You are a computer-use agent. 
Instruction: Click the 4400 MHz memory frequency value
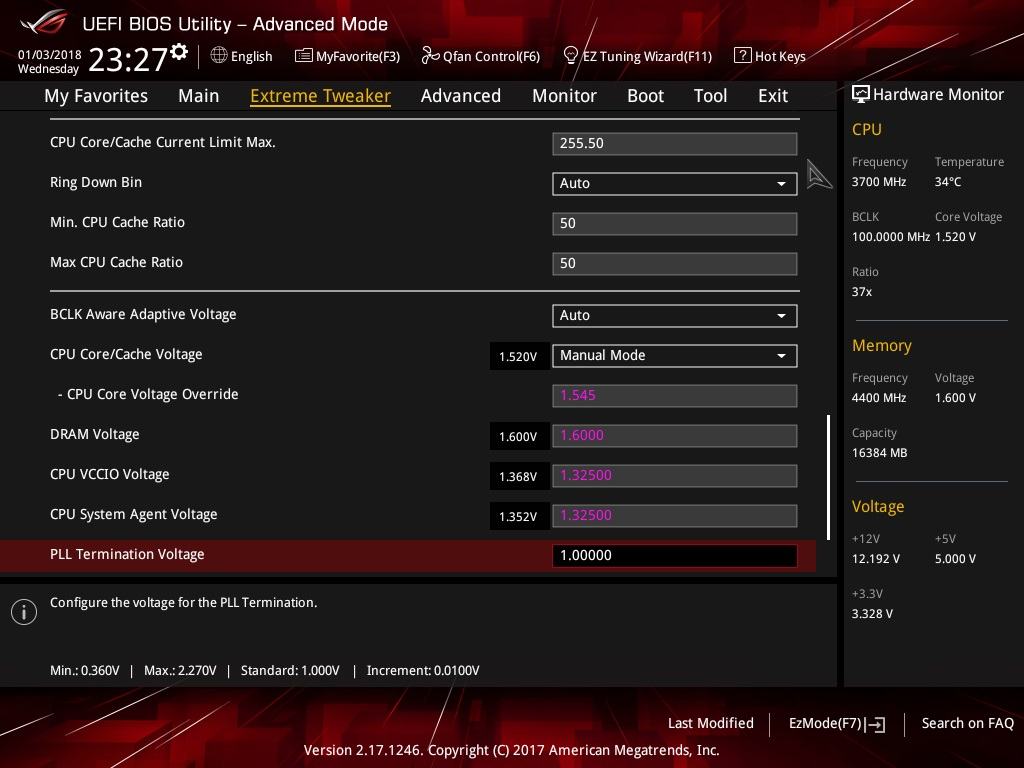pos(879,397)
